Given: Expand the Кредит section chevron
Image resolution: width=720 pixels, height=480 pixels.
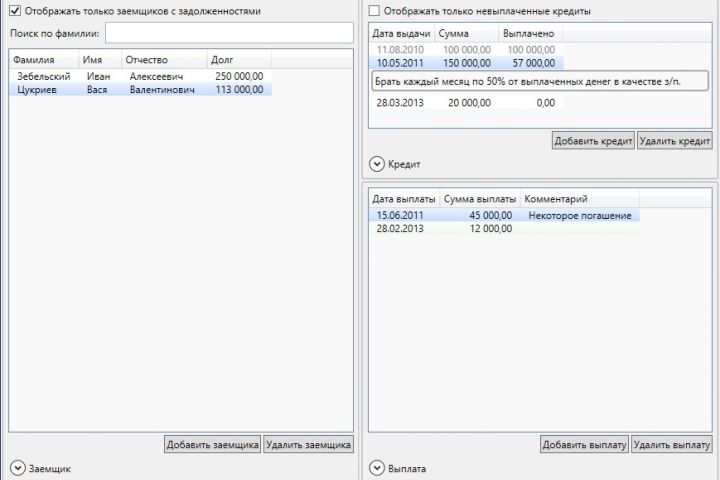Looking at the screenshot, I should (x=377, y=164).
